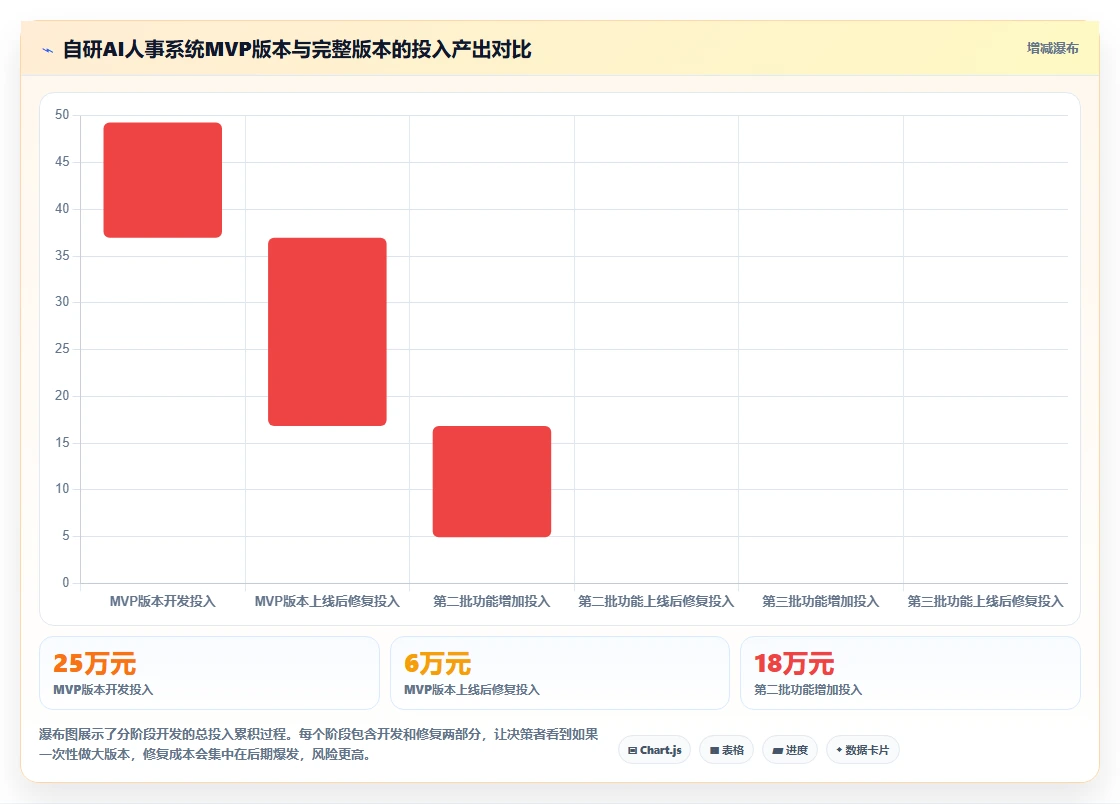Click the 数据卡片 chip
This screenshot has height=804, width=1120.
pos(863,750)
